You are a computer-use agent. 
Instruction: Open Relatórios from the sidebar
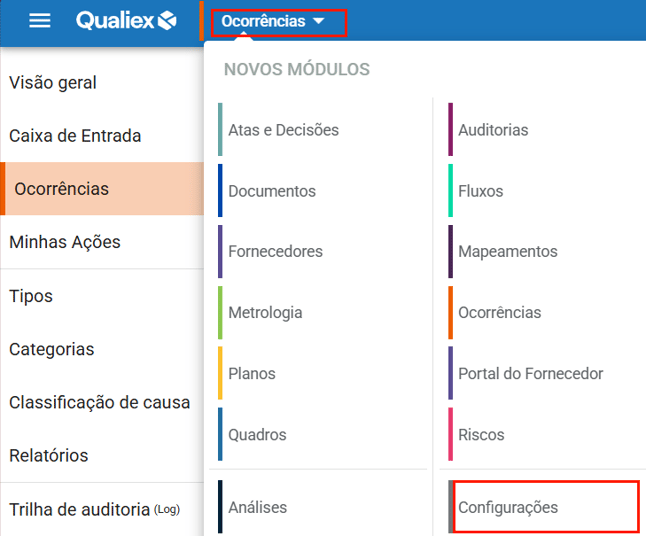pos(49,455)
